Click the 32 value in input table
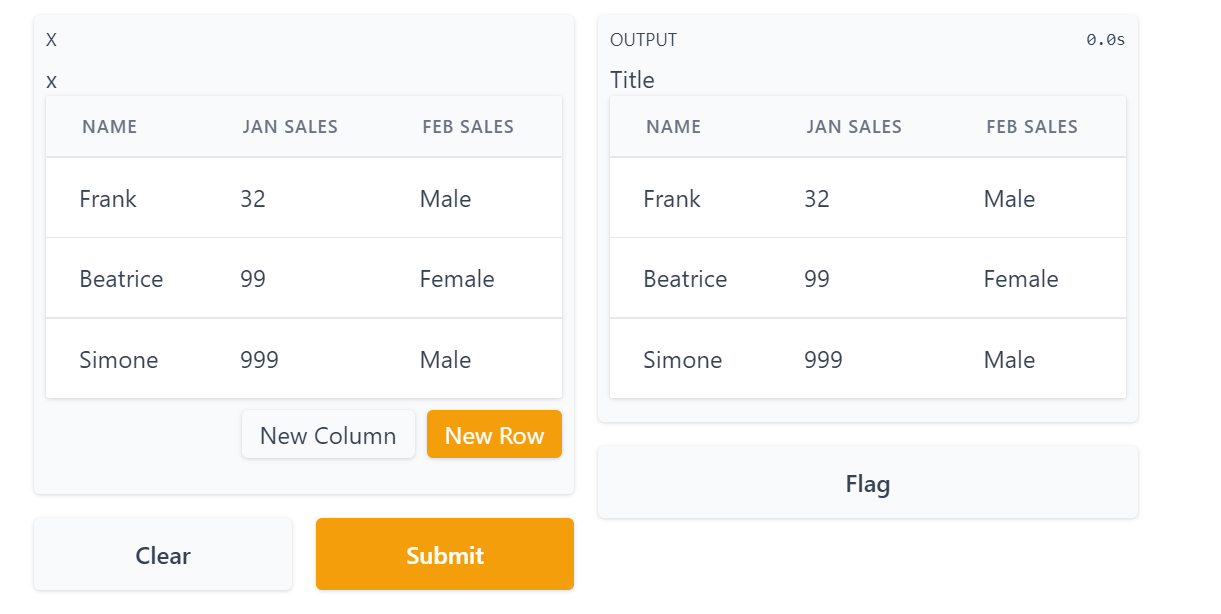 coord(253,199)
